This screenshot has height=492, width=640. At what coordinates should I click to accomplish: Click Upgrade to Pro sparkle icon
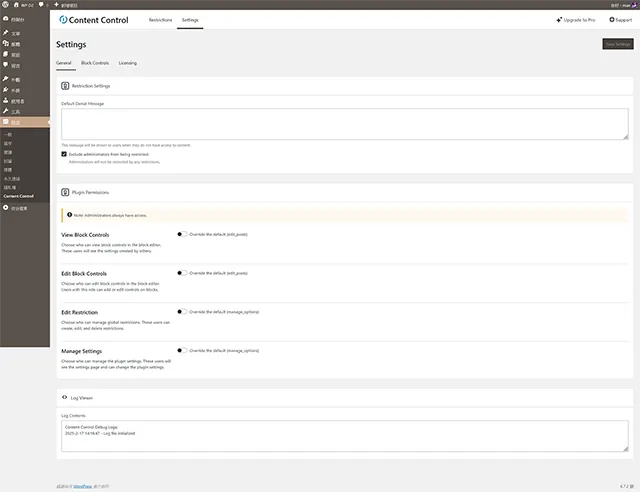pos(559,20)
